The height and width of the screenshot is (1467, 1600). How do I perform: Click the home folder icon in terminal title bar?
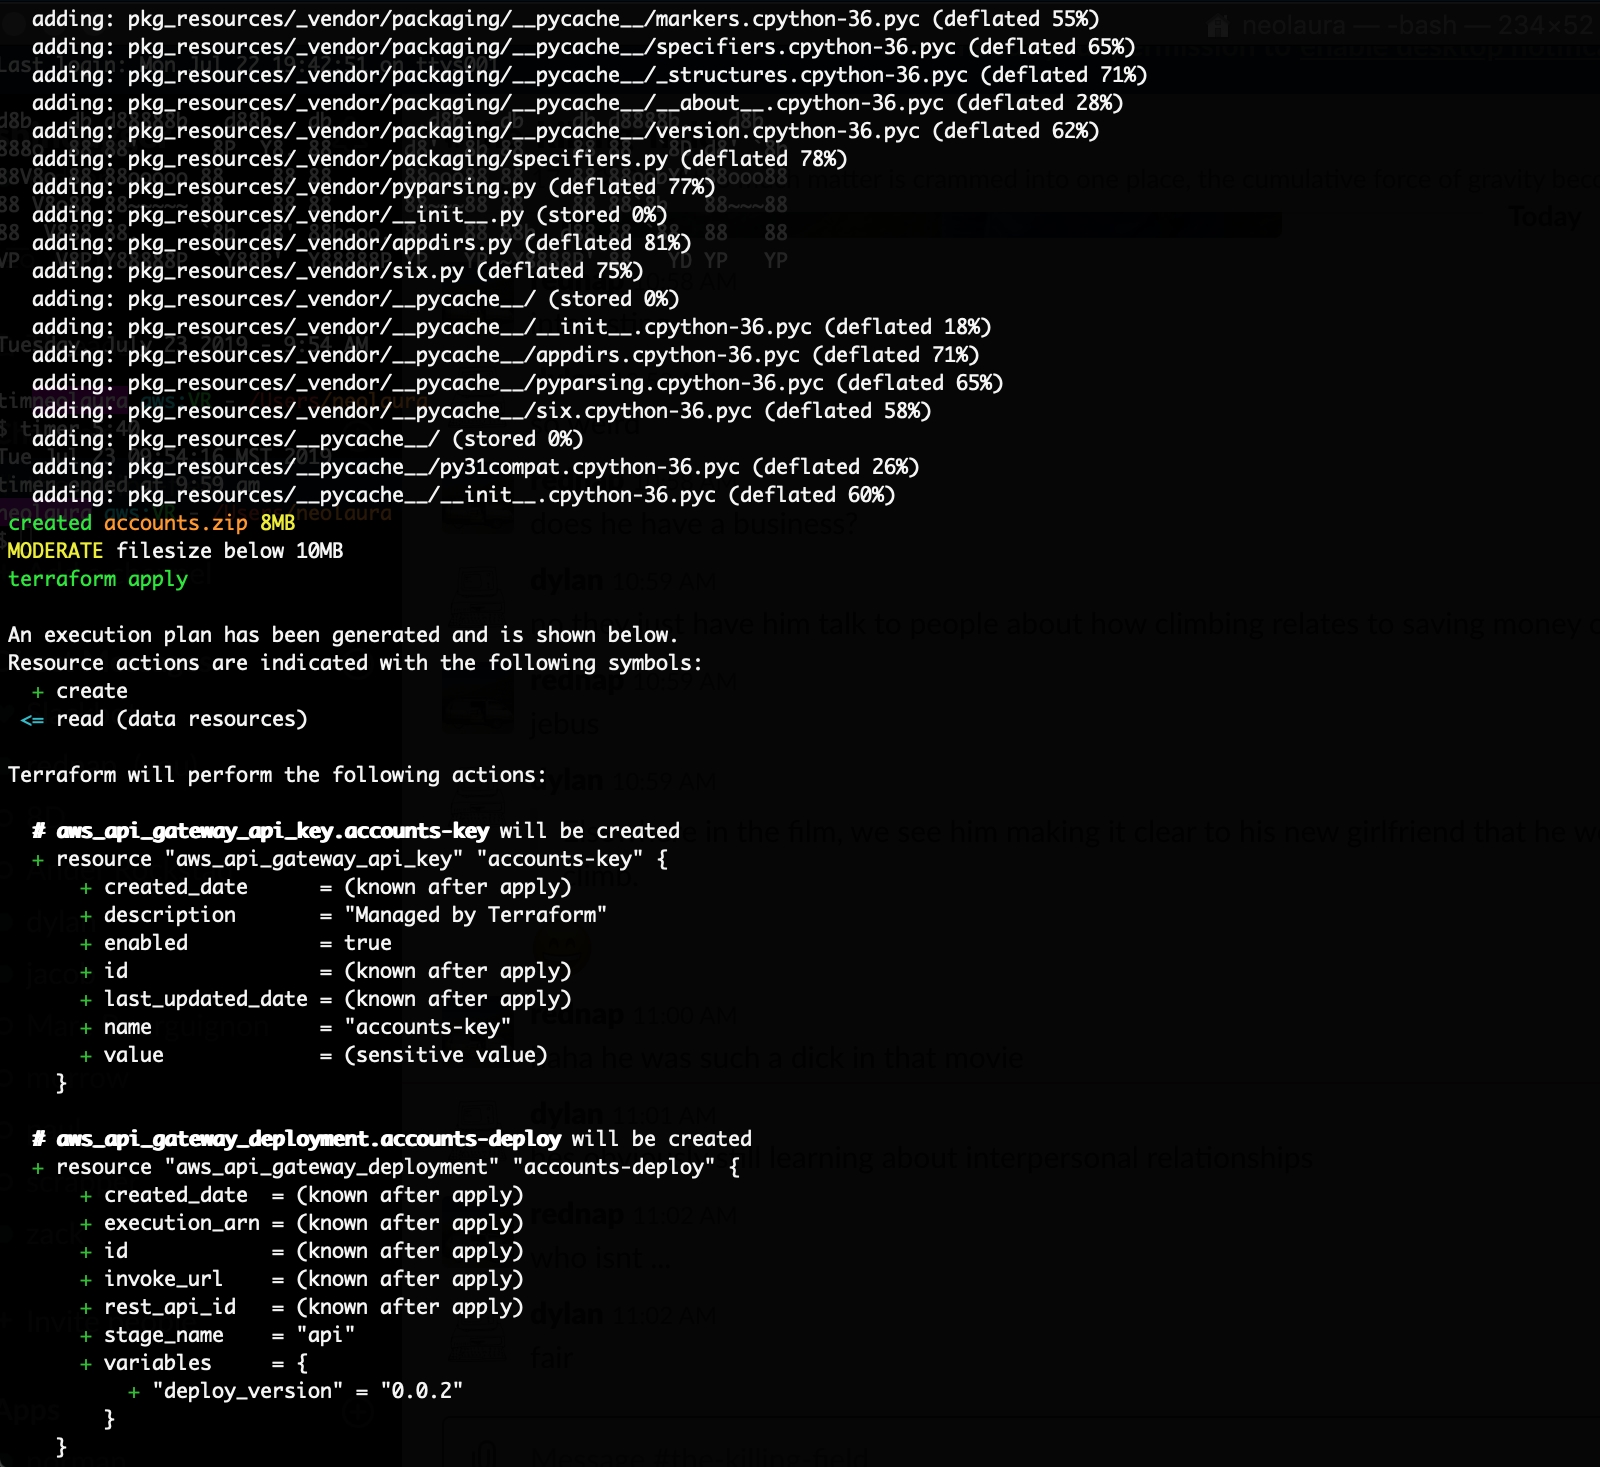click(x=1217, y=26)
